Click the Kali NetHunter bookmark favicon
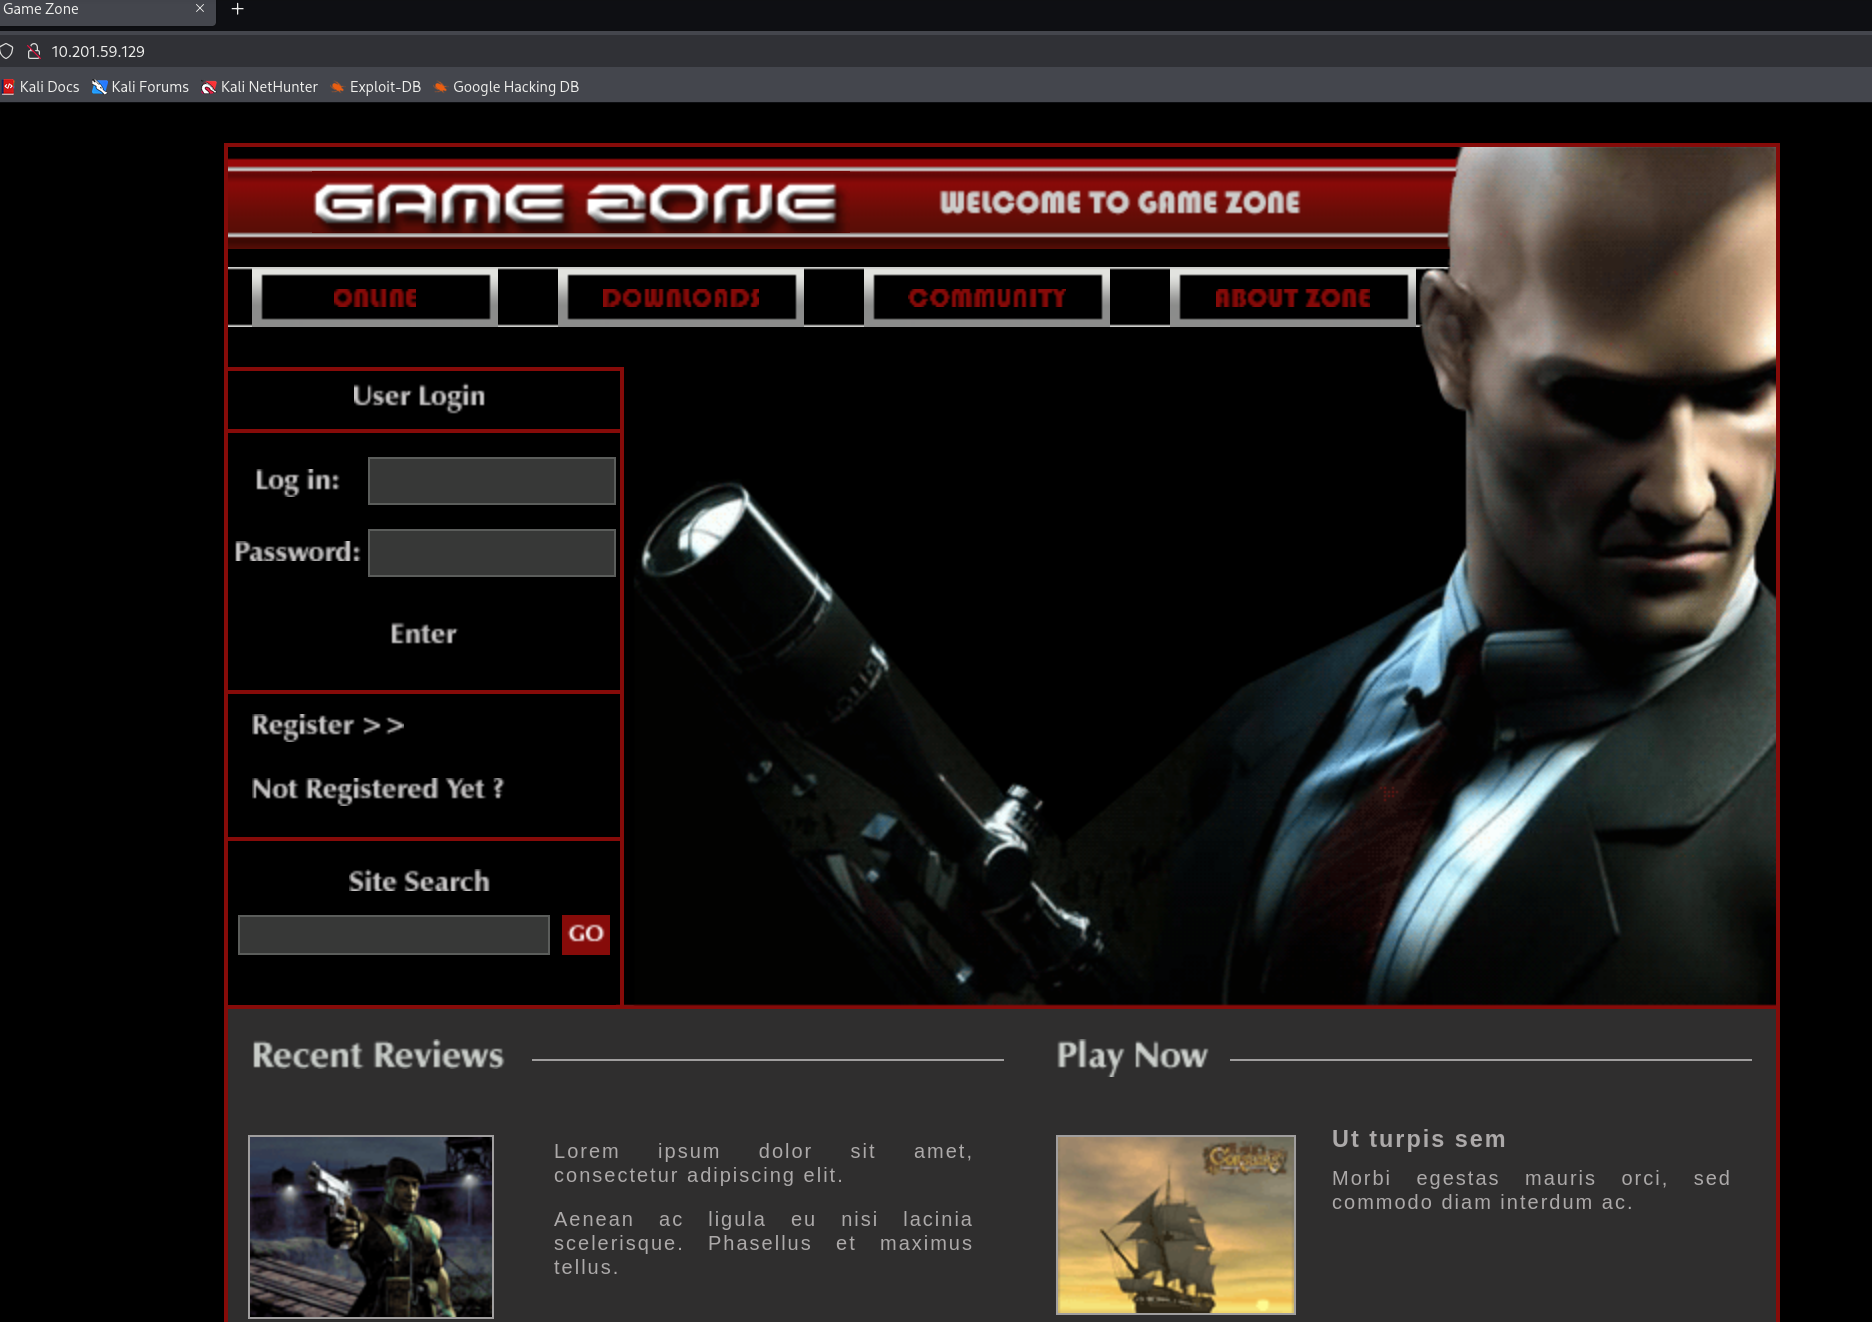This screenshot has height=1322, width=1872. 208,87
